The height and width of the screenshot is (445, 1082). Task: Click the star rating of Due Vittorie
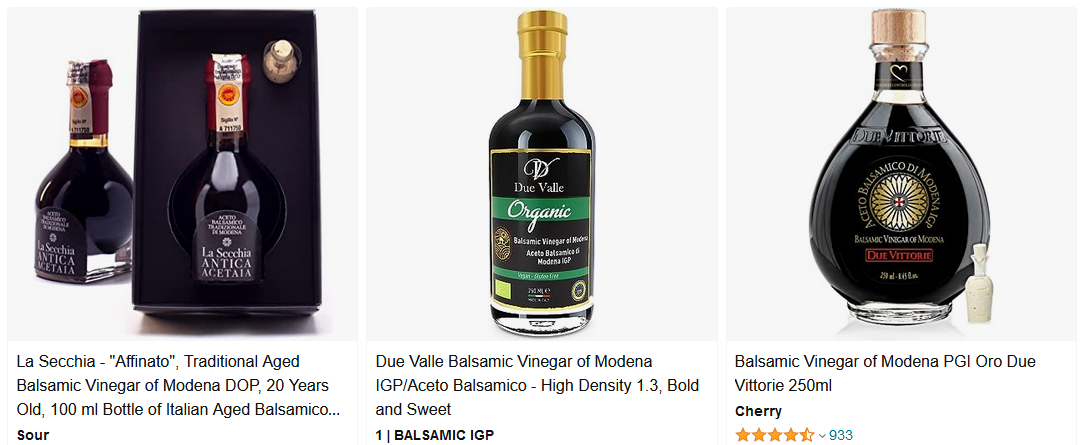(x=775, y=435)
